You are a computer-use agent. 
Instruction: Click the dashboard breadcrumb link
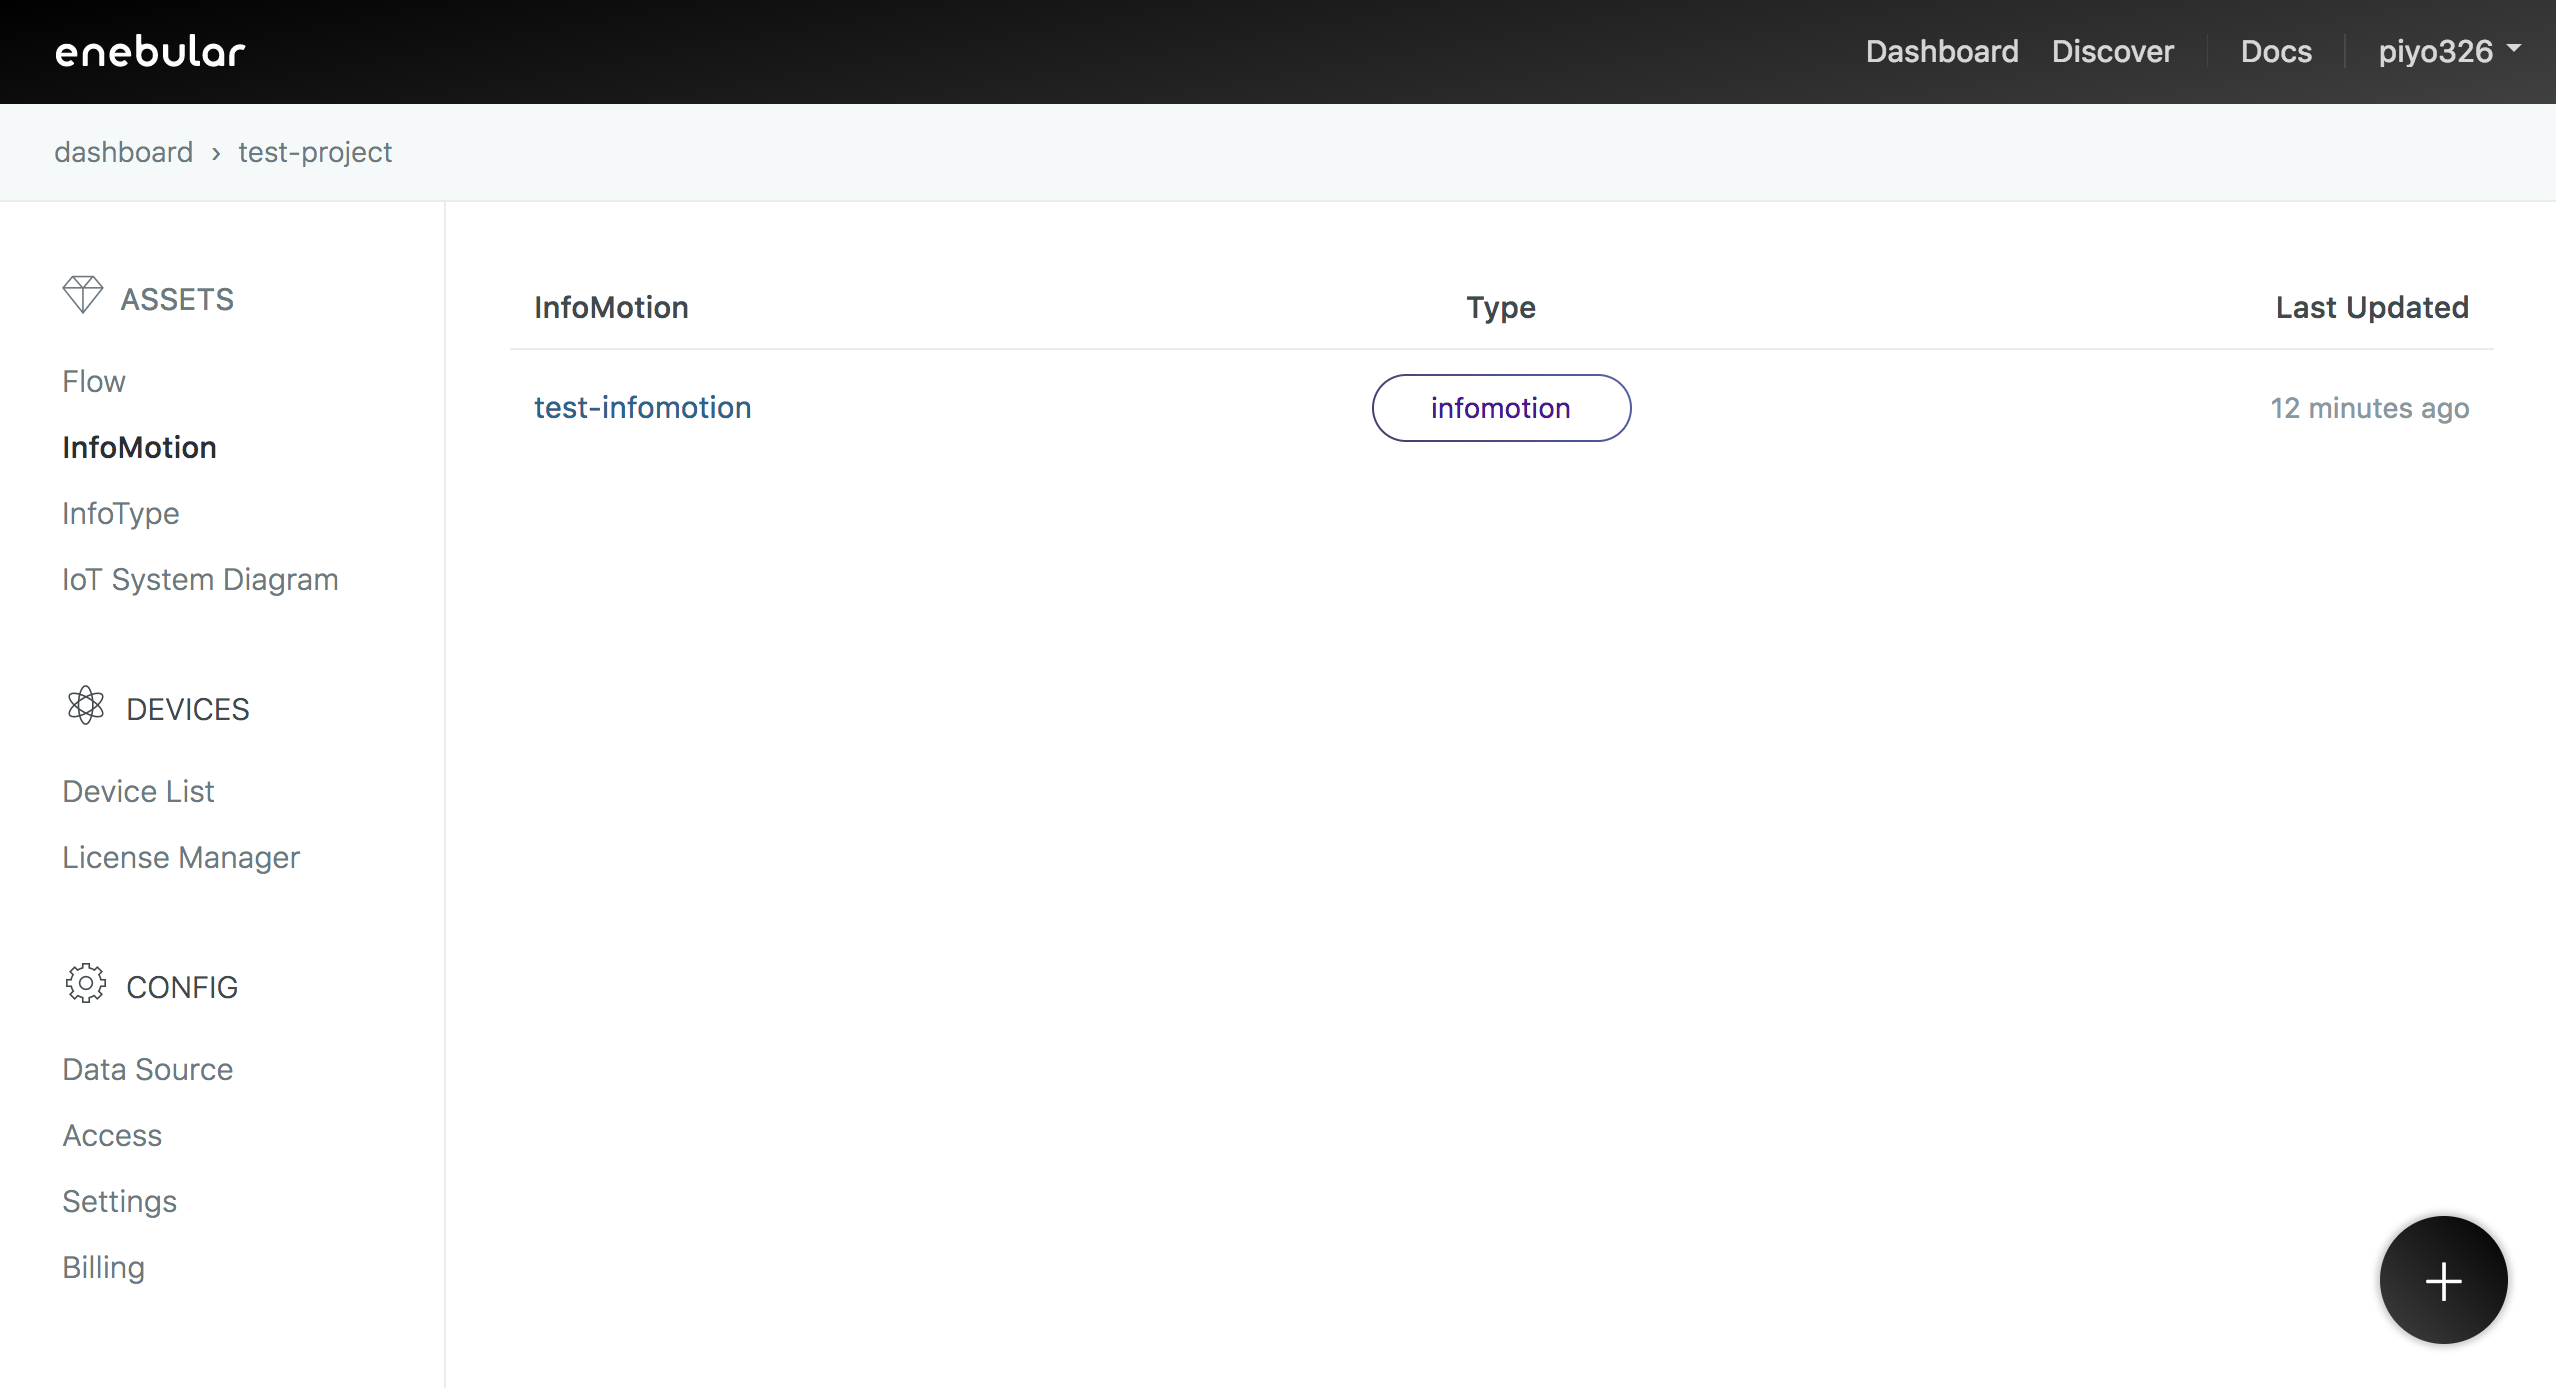click(x=124, y=153)
